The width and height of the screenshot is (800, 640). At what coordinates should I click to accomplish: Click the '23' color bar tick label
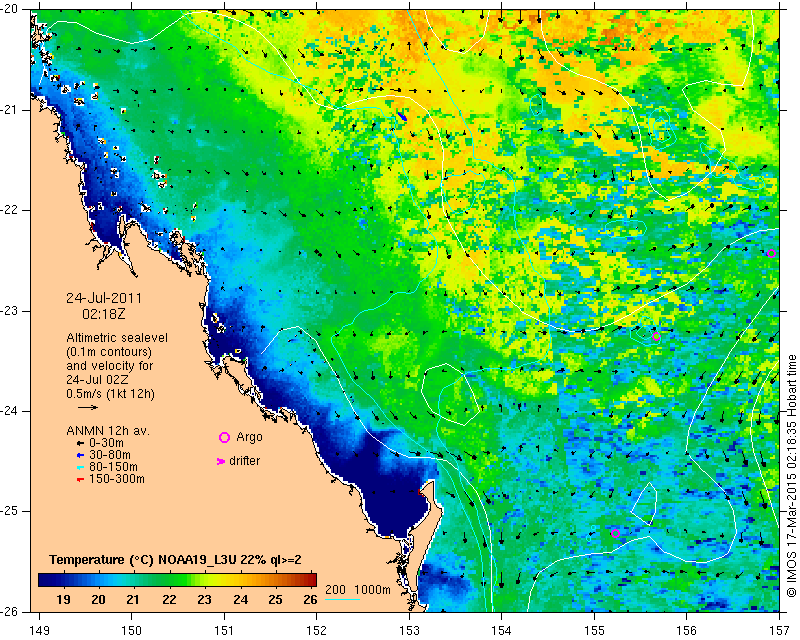tap(204, 599)
